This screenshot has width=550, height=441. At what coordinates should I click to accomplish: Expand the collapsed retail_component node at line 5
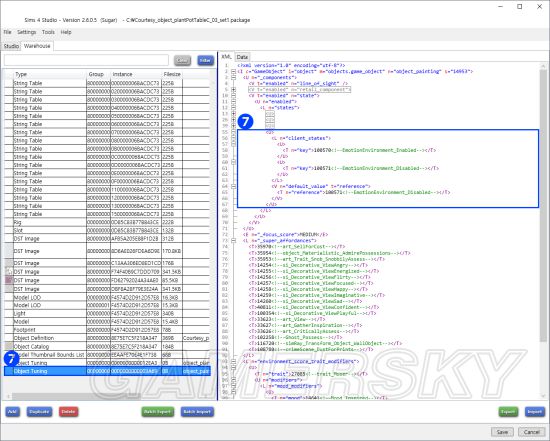tap(234, 90)
